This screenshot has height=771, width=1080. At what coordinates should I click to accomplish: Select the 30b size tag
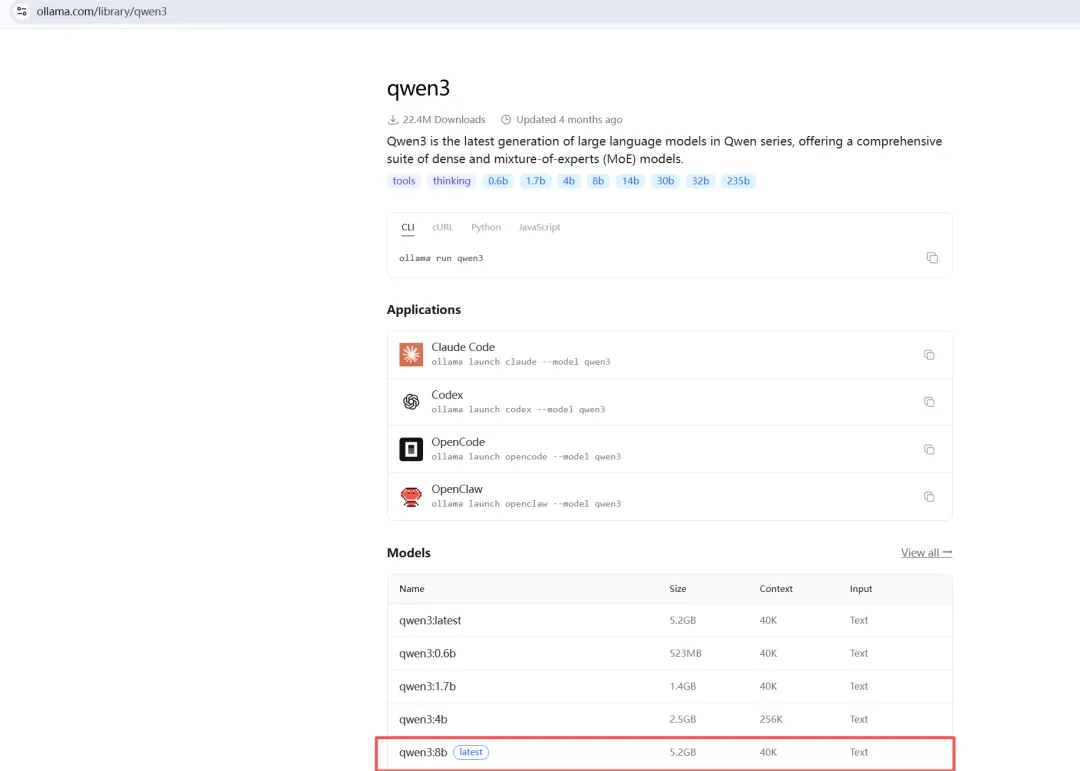[x=665, y=181]
